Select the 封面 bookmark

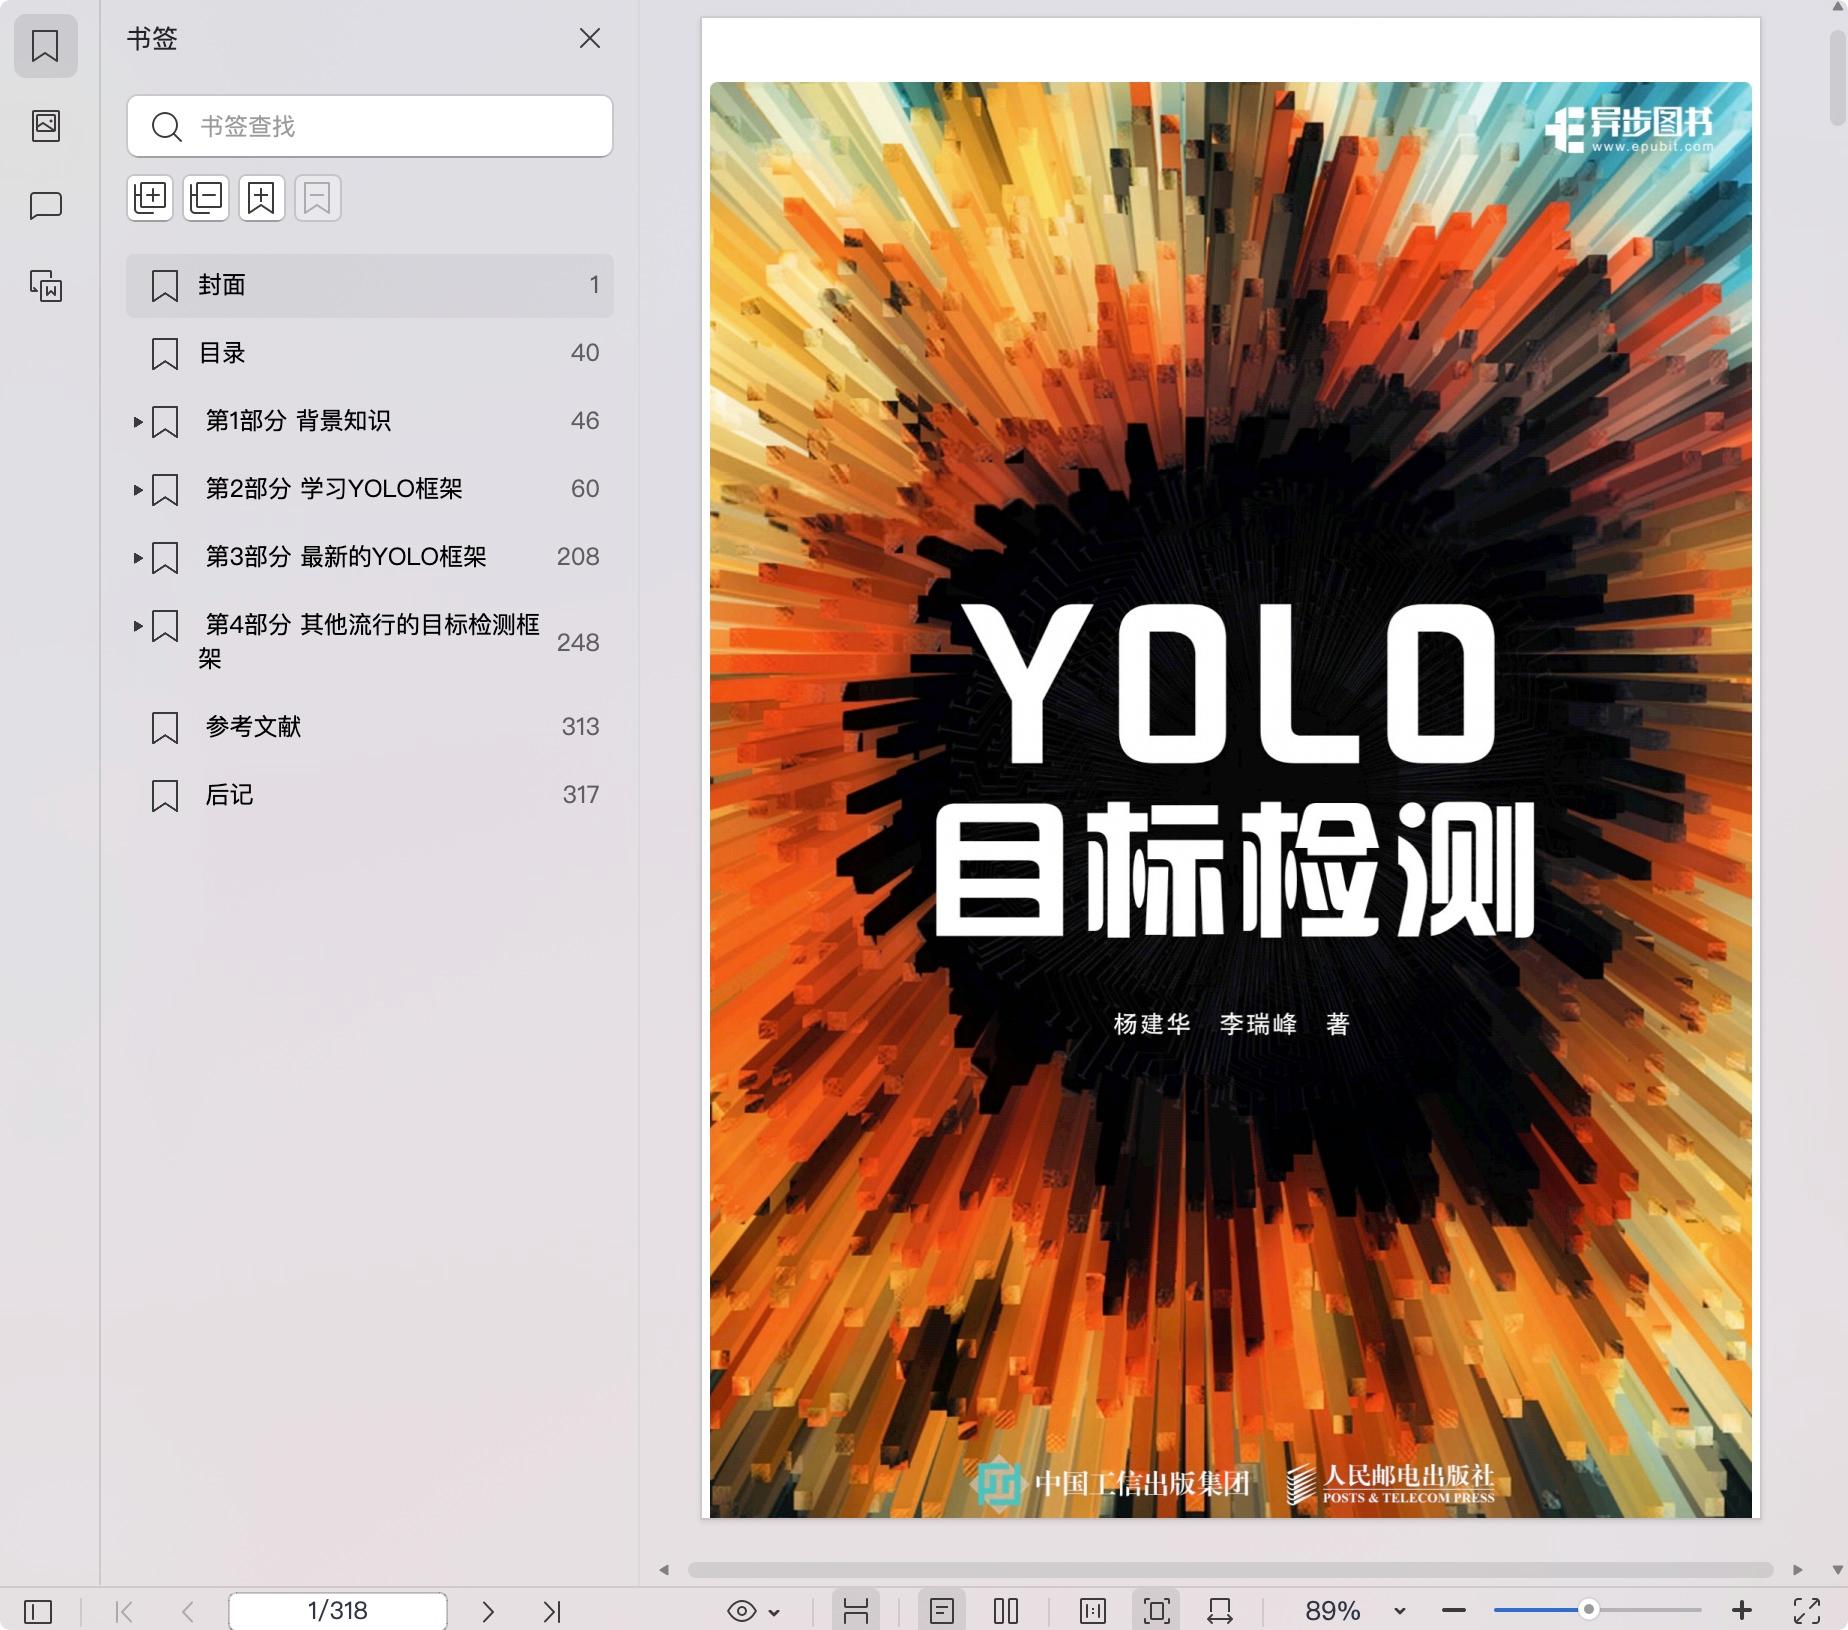pos(370,285)
